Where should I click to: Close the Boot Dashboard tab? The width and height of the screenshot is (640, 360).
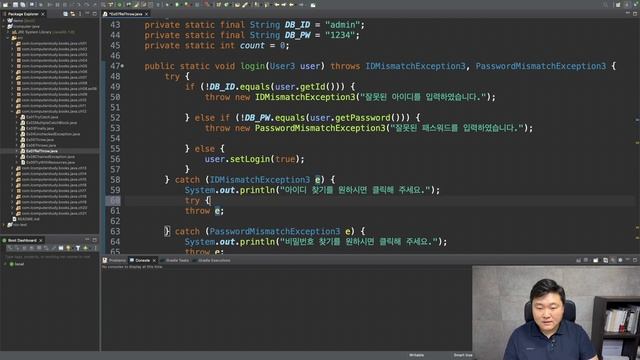(x=40, y=240)
